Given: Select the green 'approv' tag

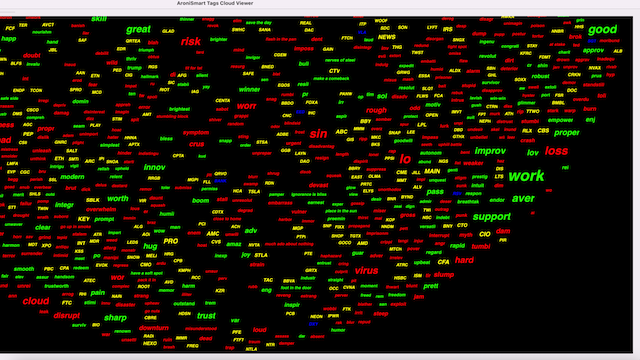Looking at the screenshot, I should [593, 51].
